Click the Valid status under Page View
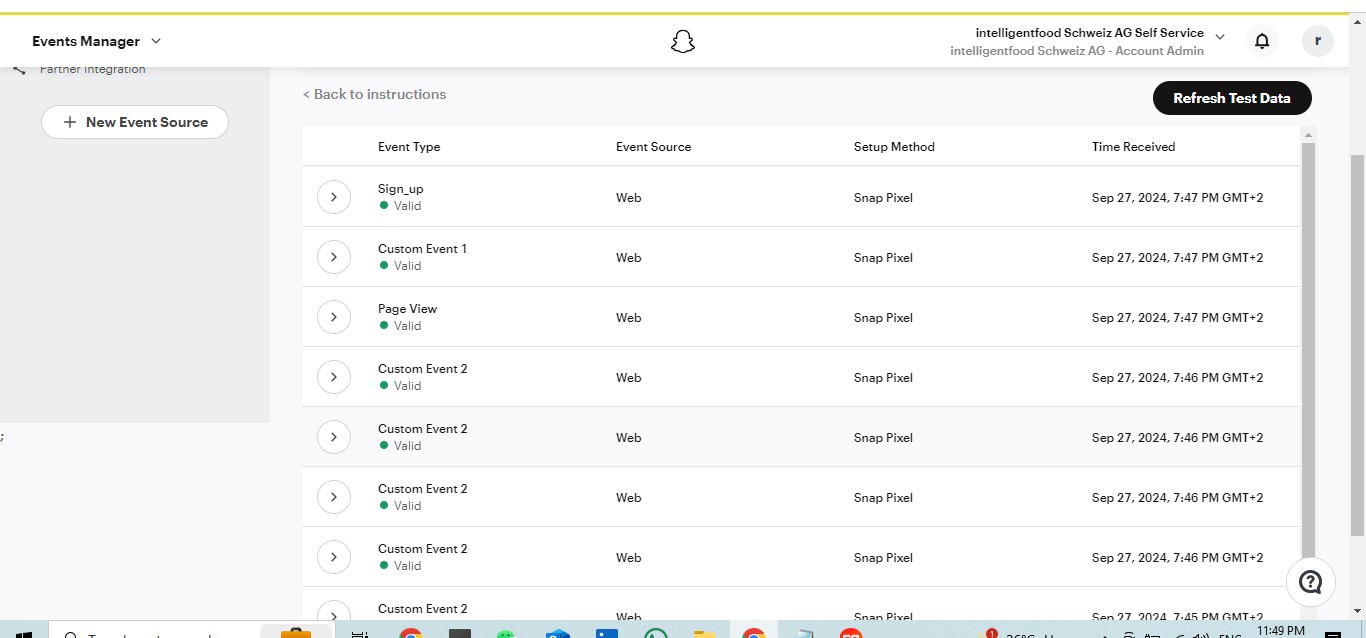 400,326
